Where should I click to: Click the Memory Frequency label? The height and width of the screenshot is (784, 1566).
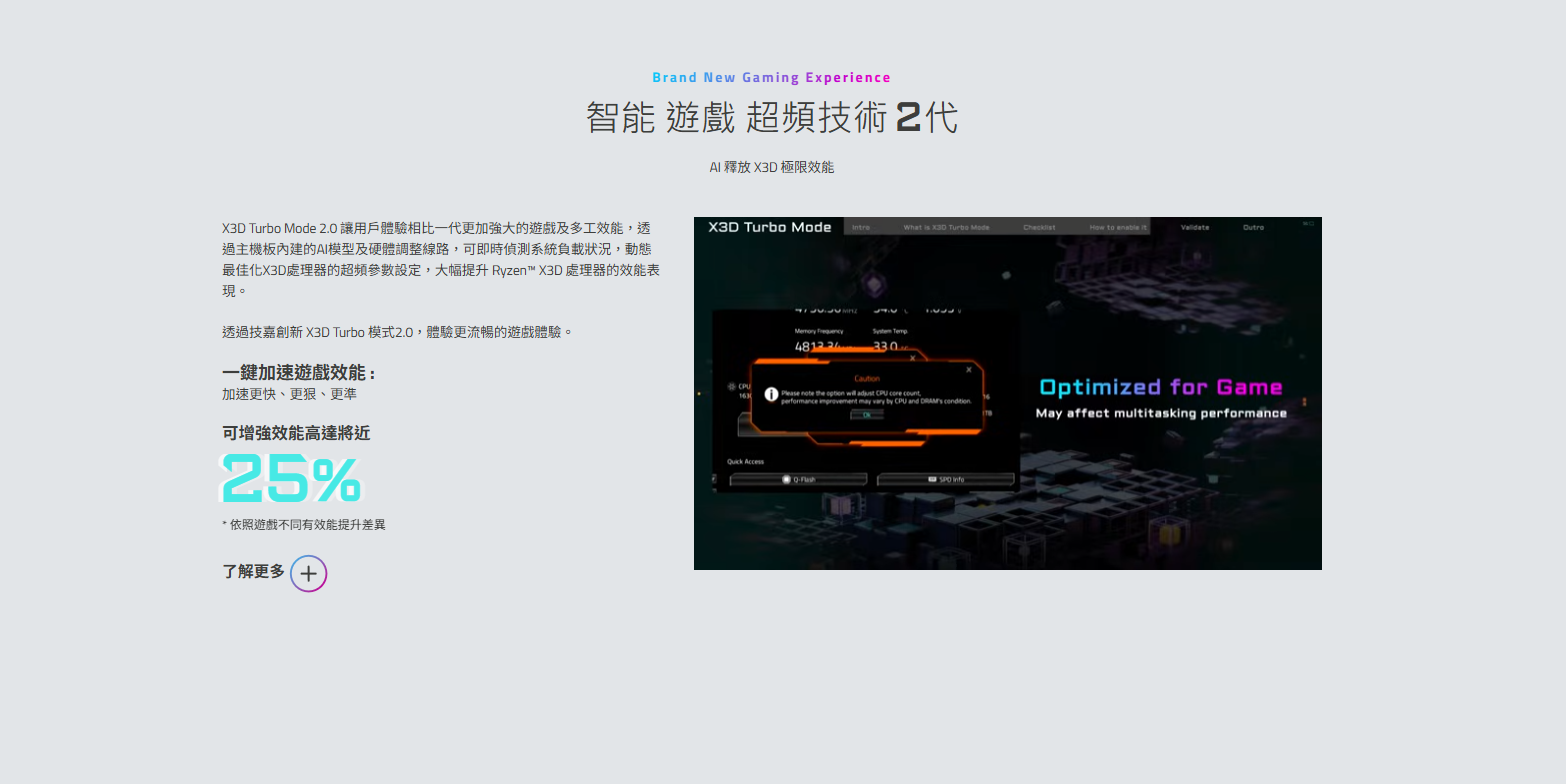pyautogui.click(x=819, y=331)
